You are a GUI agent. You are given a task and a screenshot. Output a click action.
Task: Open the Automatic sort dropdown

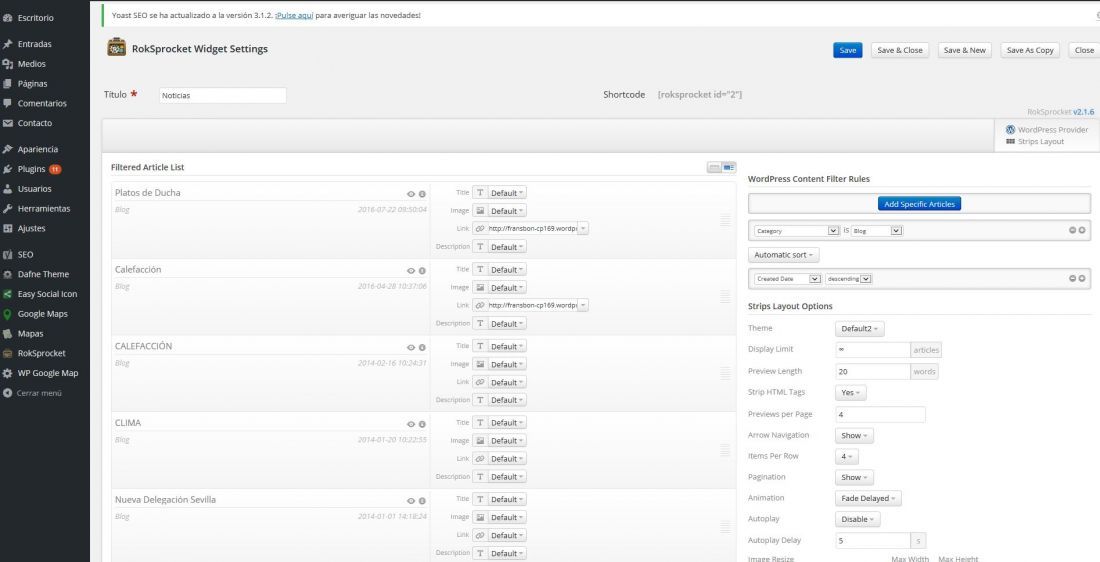click(x=784, y=255)
